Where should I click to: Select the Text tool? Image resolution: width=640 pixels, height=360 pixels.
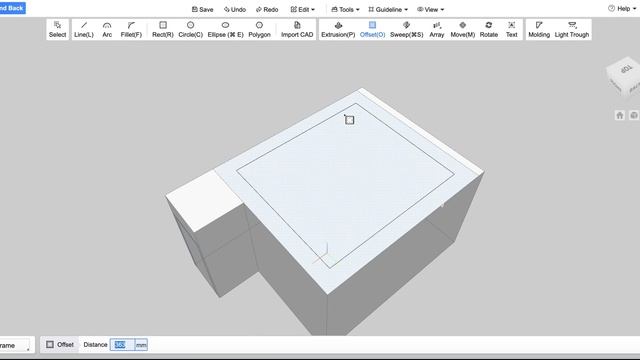(511, 29)
